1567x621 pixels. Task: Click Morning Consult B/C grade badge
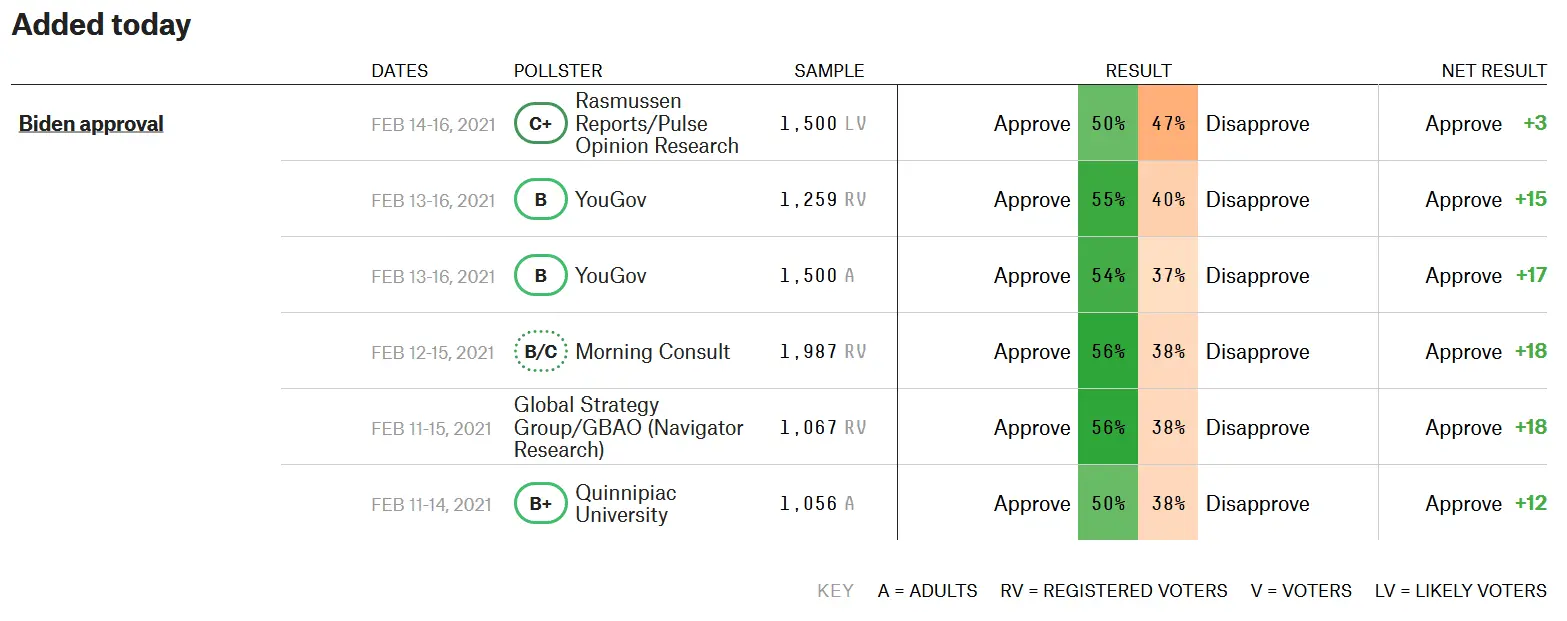(540, 352)
